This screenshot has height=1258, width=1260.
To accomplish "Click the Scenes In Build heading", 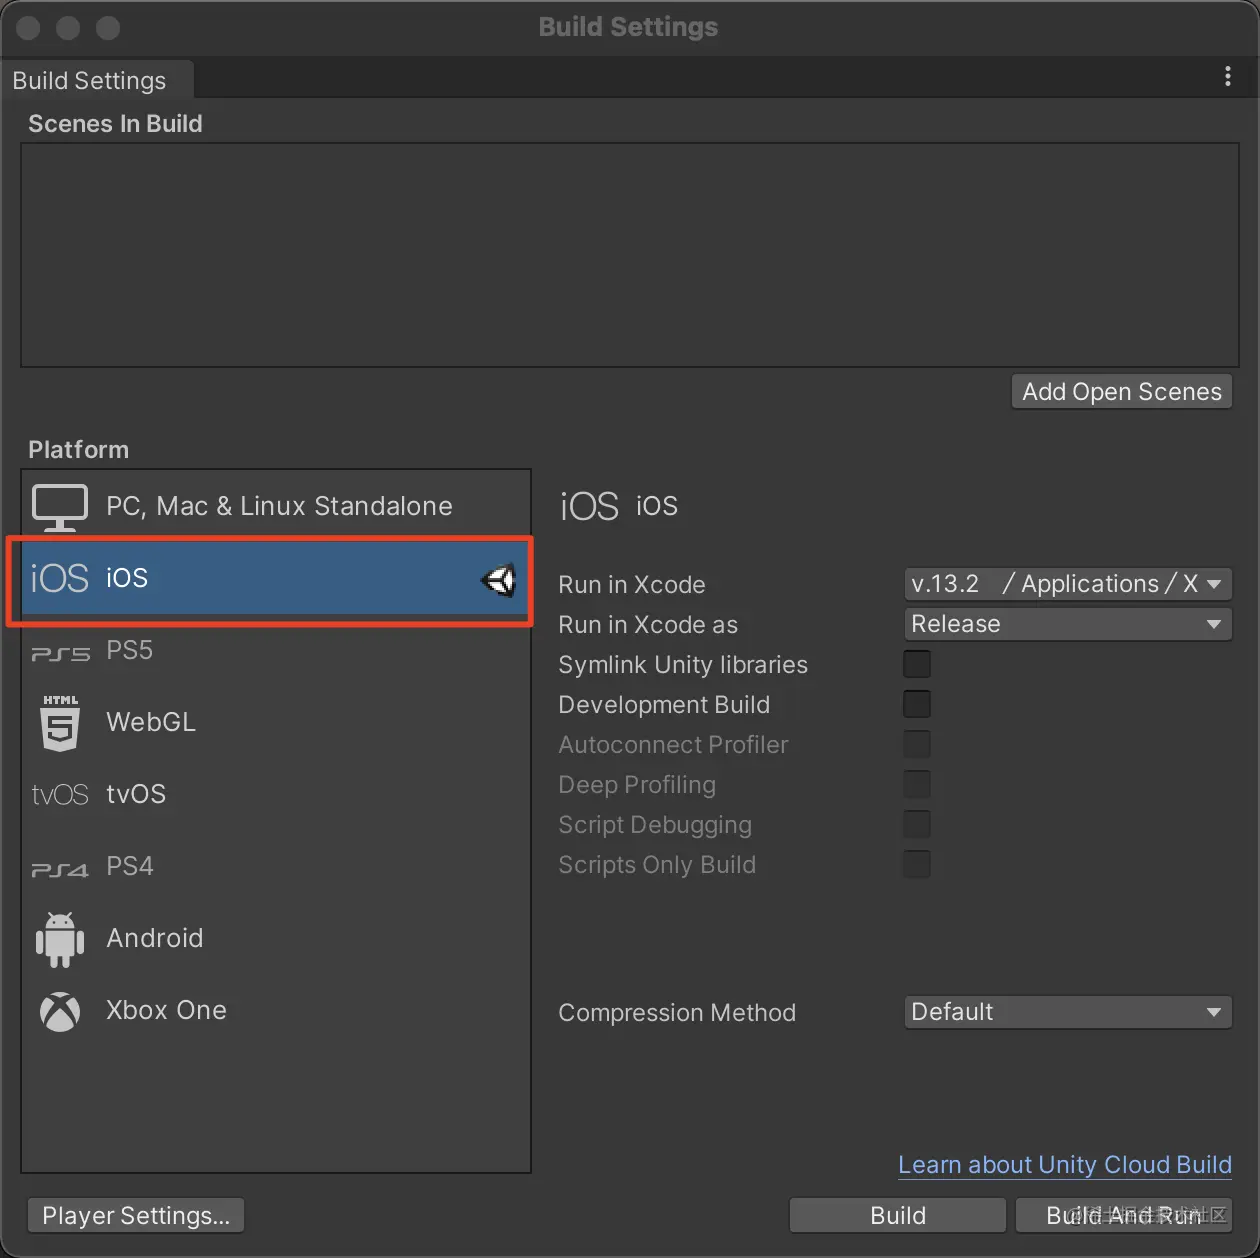I will pyautogui.click(x=115, y=124).
